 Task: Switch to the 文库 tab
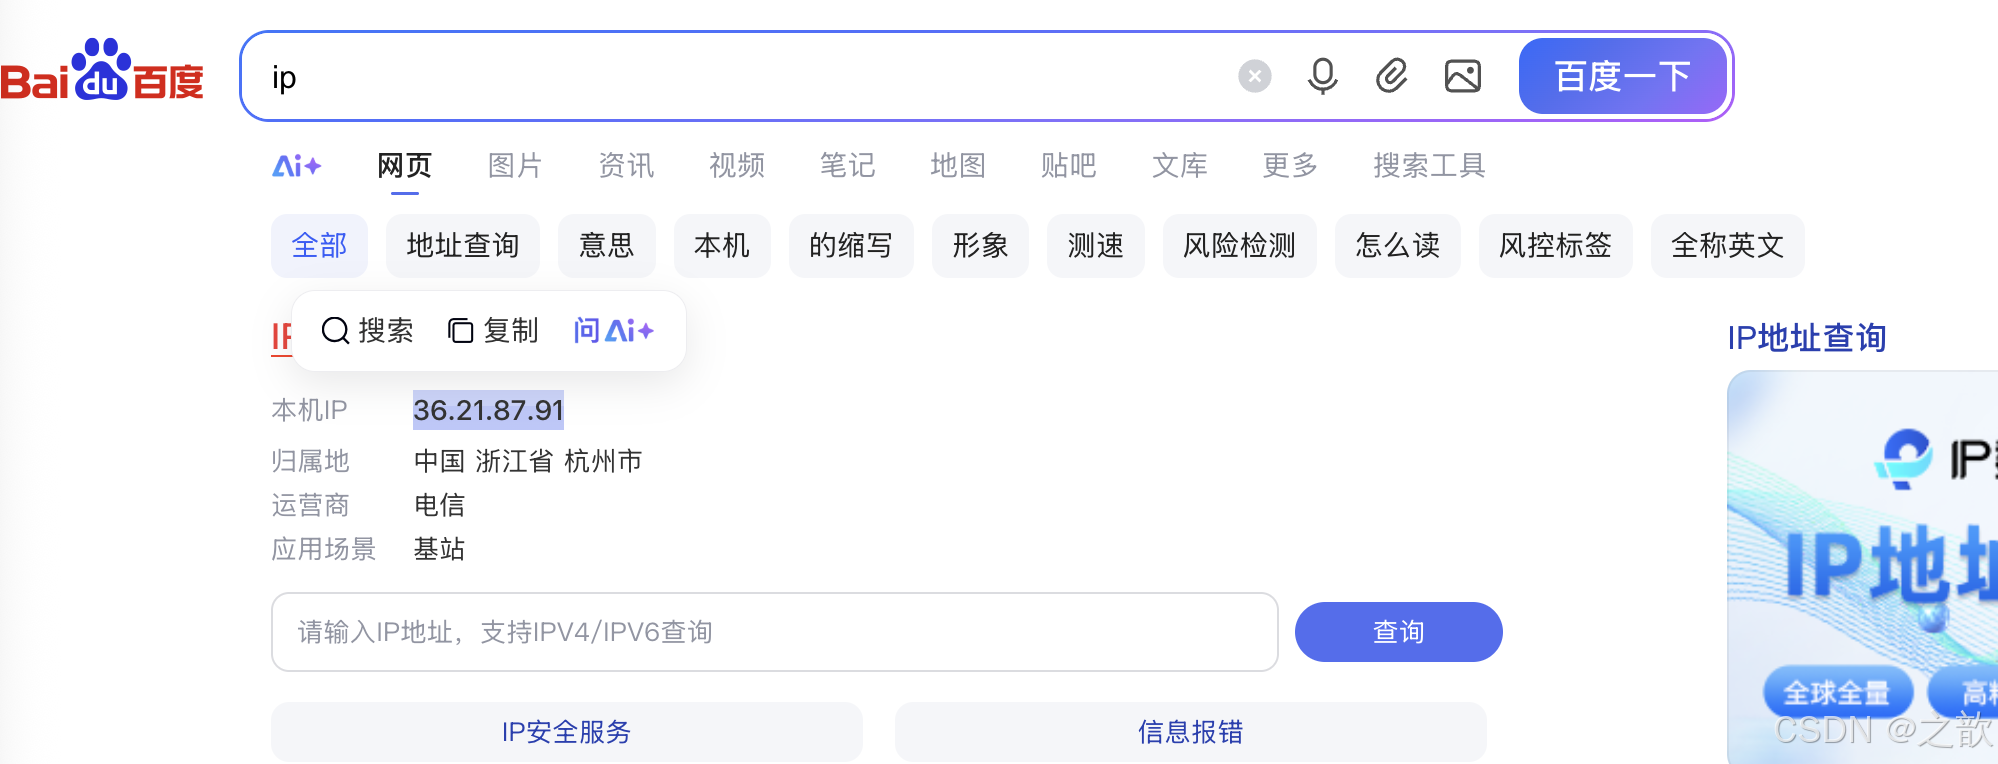1179,165
